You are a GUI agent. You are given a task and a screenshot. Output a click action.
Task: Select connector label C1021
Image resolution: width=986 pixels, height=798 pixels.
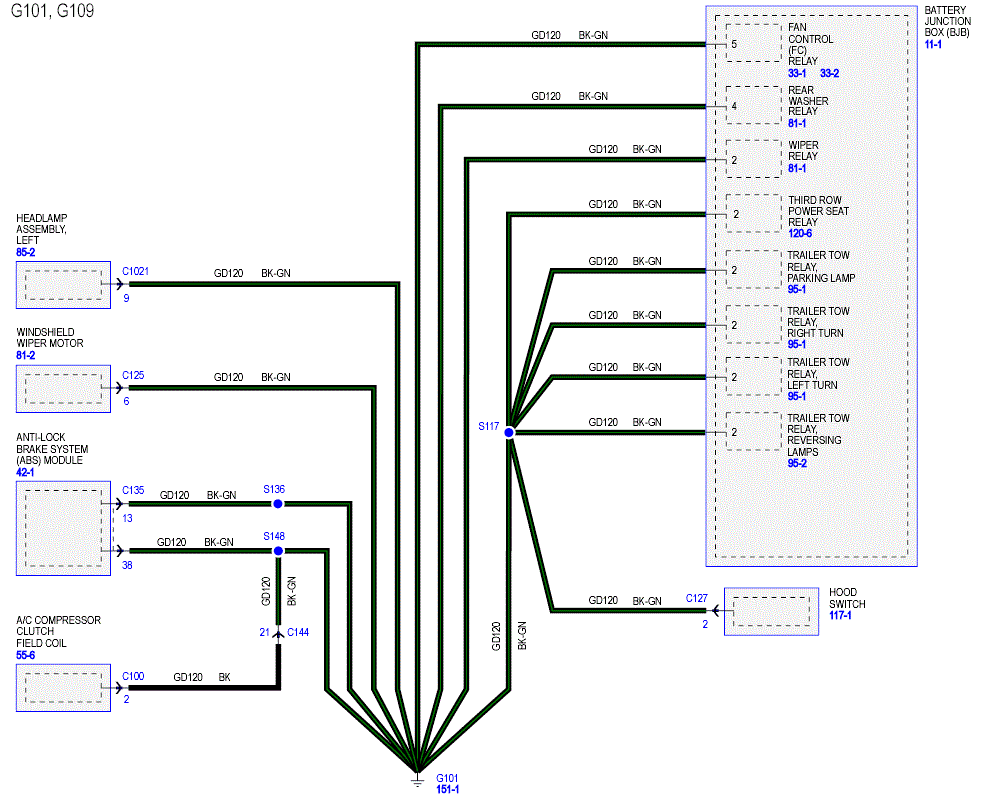[135, 271]
